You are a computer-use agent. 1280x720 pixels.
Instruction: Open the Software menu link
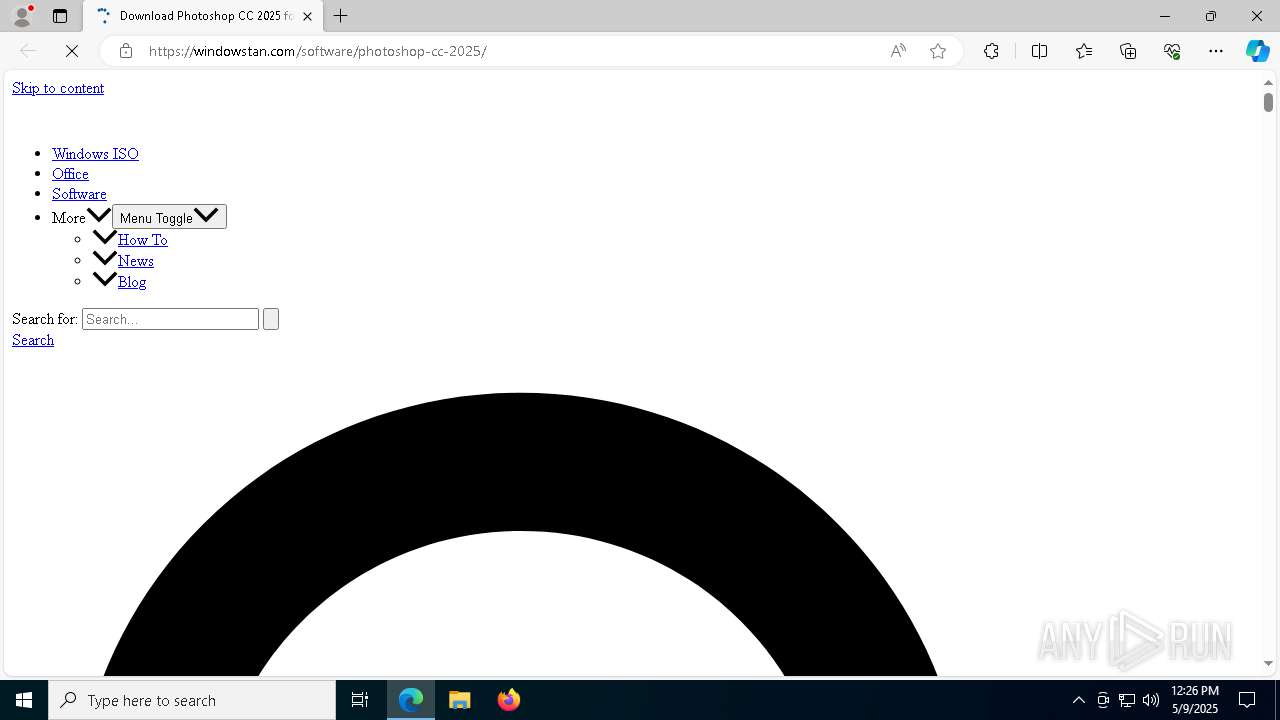[x=79, y=194]
